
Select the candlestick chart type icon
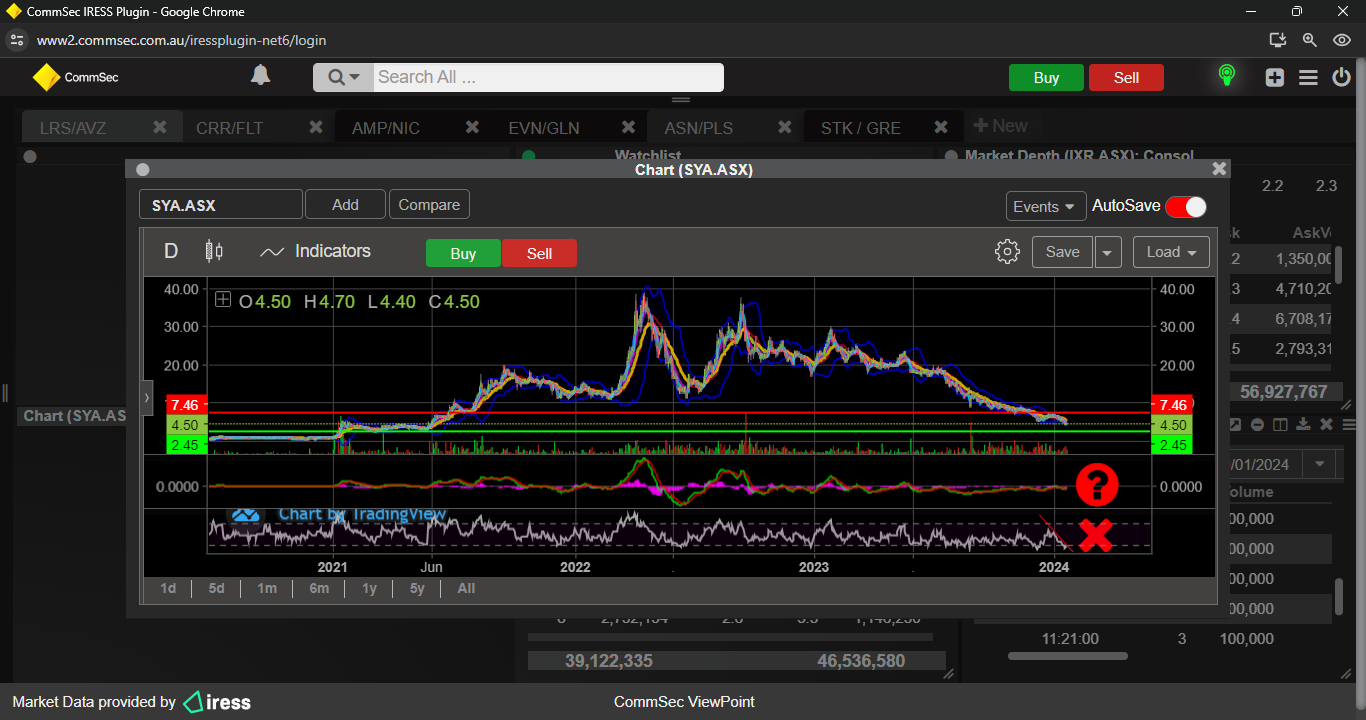point(214,251)
